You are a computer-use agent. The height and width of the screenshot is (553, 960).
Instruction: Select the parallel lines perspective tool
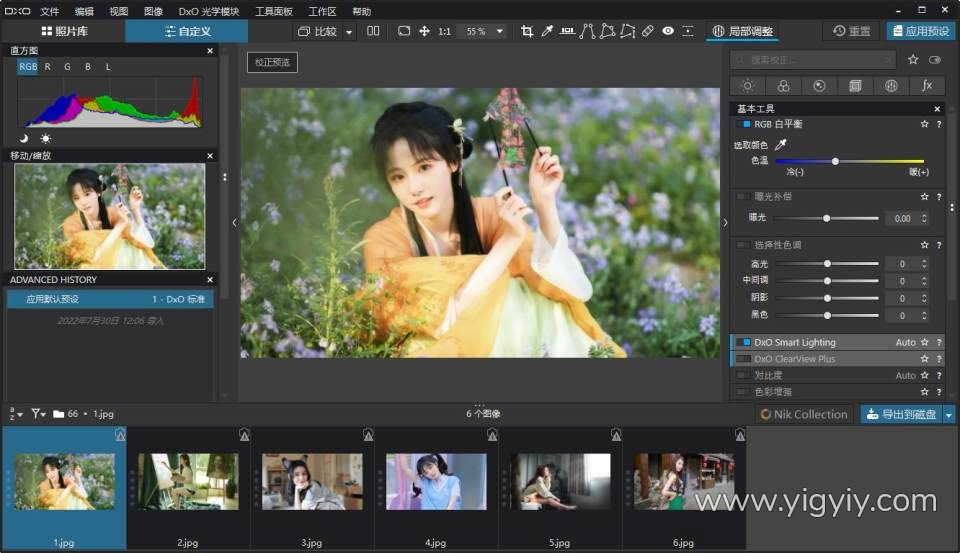pyautogui.click(x=587, y=31)
